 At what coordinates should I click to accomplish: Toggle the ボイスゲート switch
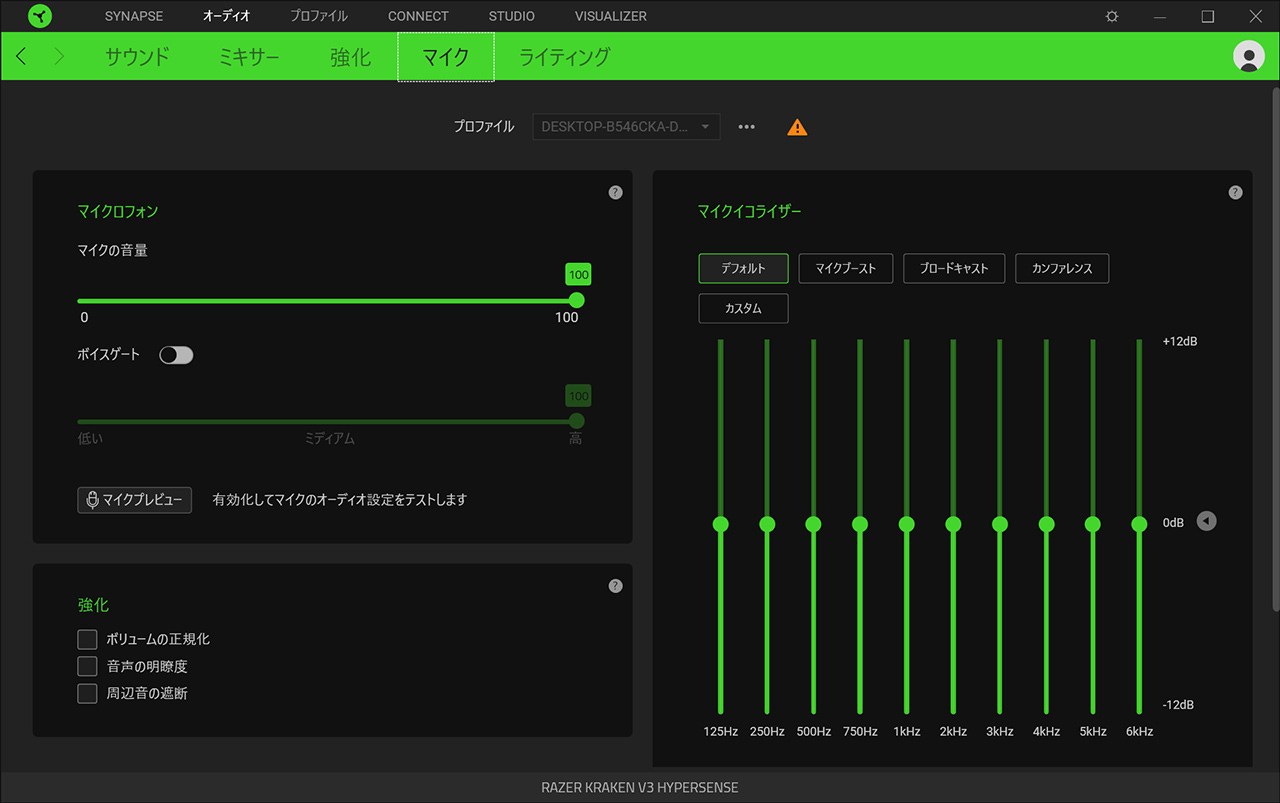(x=176, y=355)
